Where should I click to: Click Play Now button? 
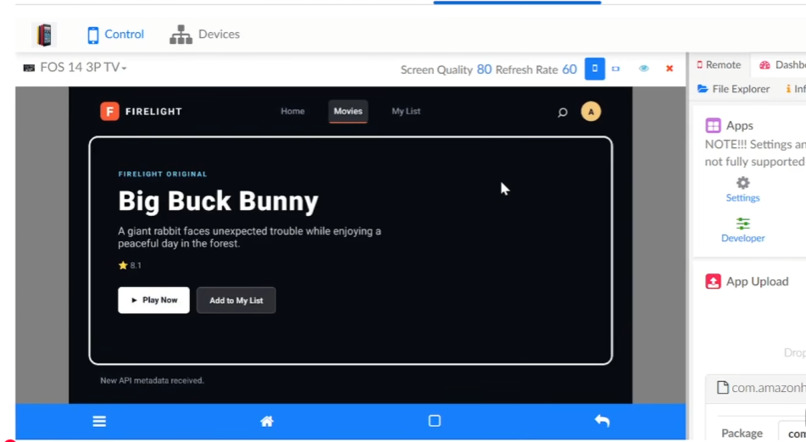(154, 300)
